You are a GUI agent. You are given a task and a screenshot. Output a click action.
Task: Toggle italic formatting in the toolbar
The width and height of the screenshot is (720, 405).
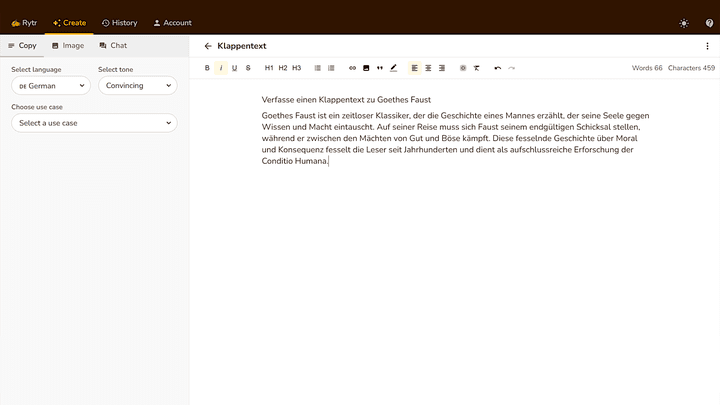(x=221, y=68)
